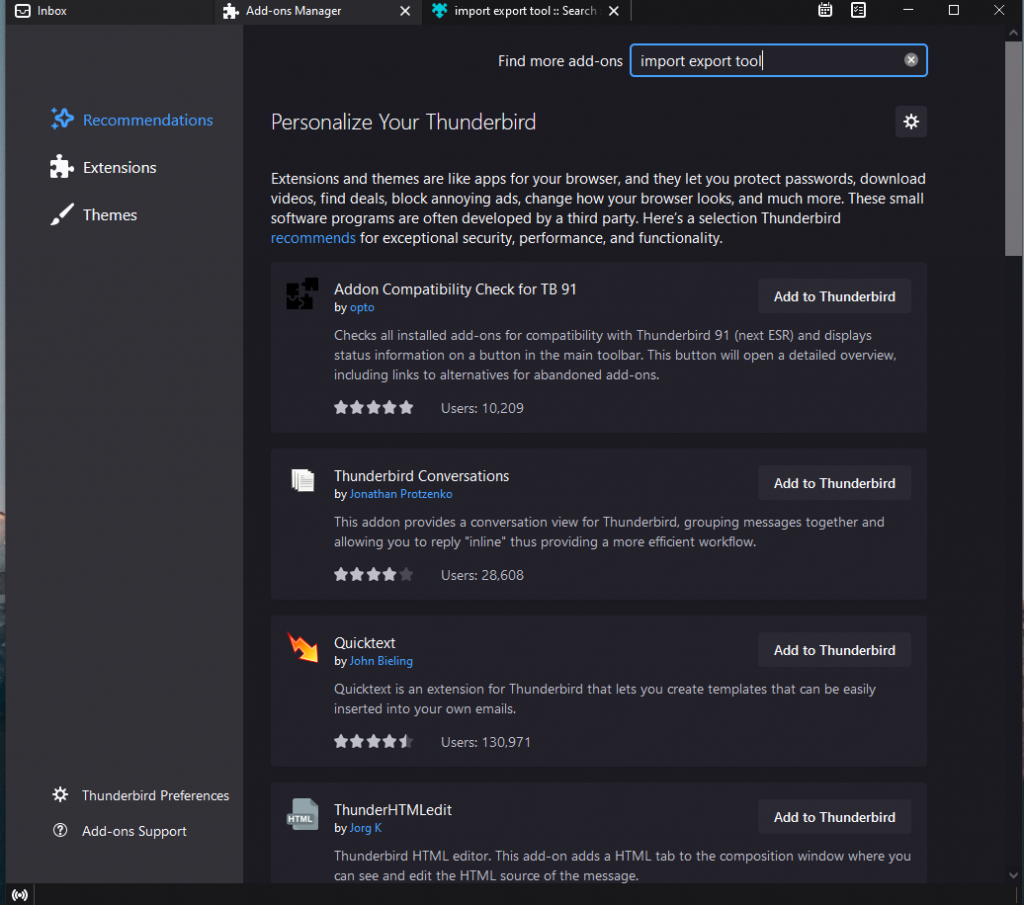Open the add-ons tools gear menu
Screen dimensions: 1024x905
point(911,121)
